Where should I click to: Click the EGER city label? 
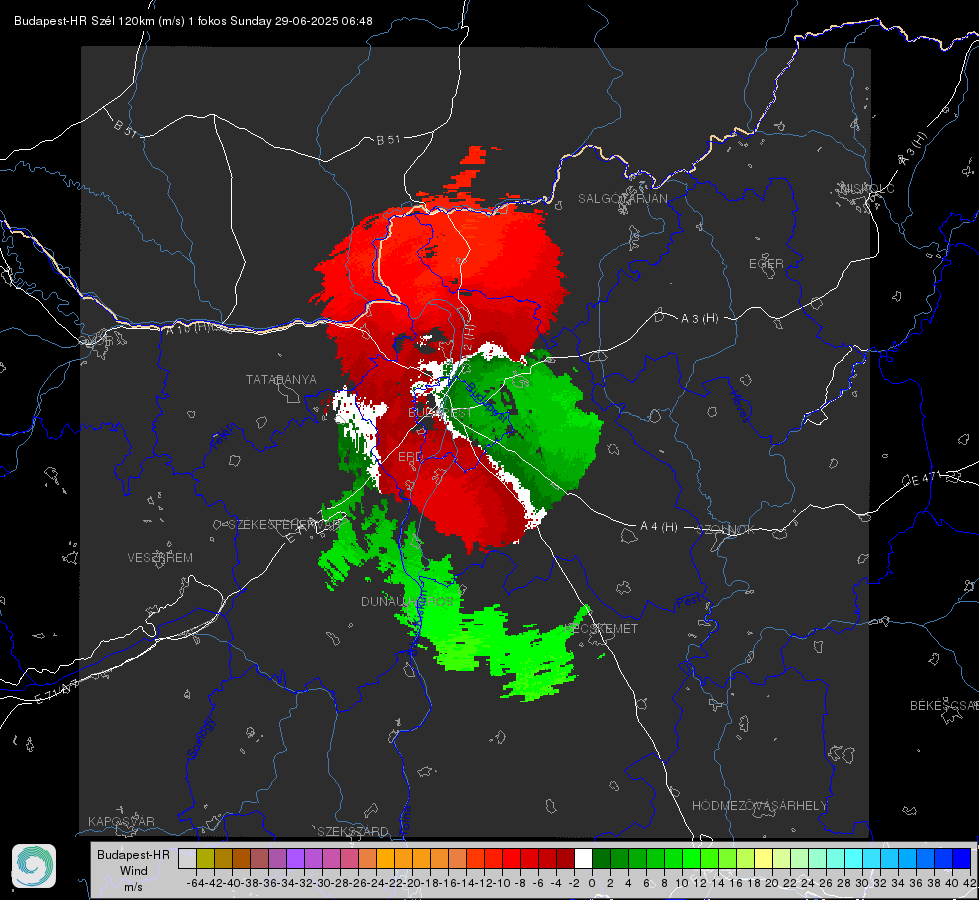point(766,264)
